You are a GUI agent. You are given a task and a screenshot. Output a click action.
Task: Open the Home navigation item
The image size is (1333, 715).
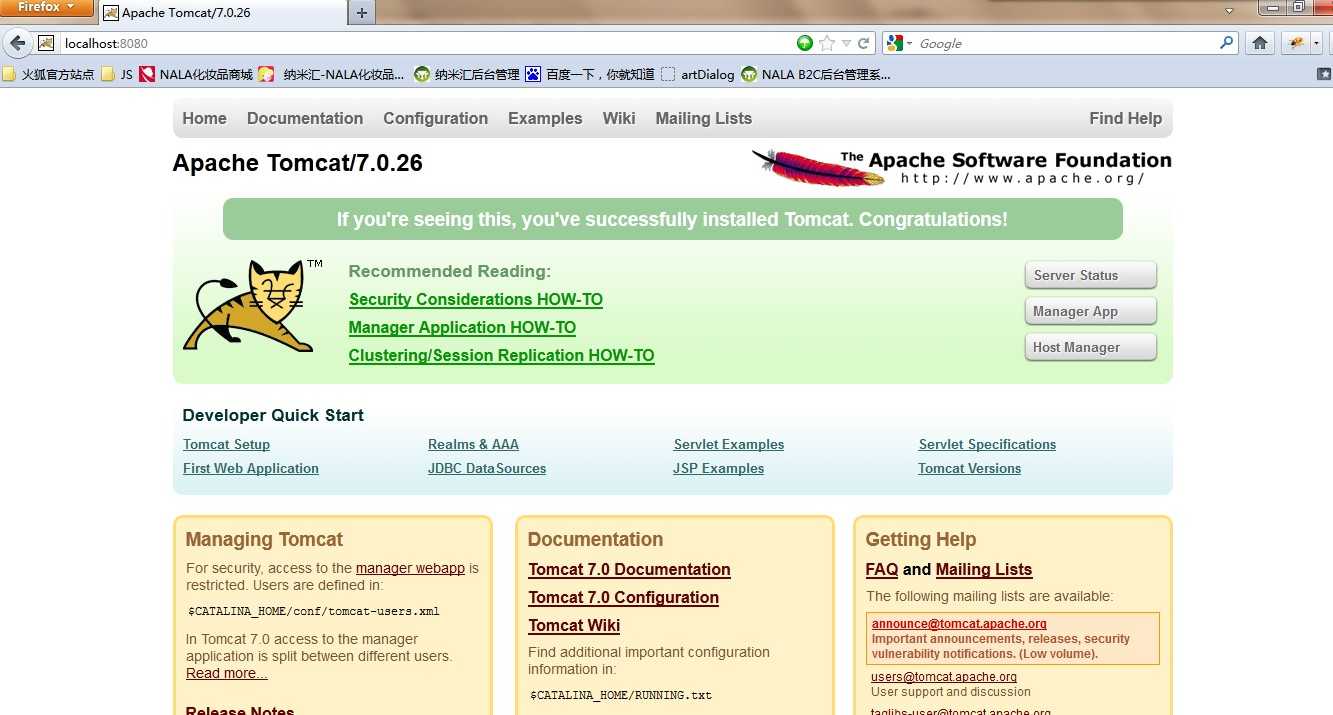click(204, 118)
